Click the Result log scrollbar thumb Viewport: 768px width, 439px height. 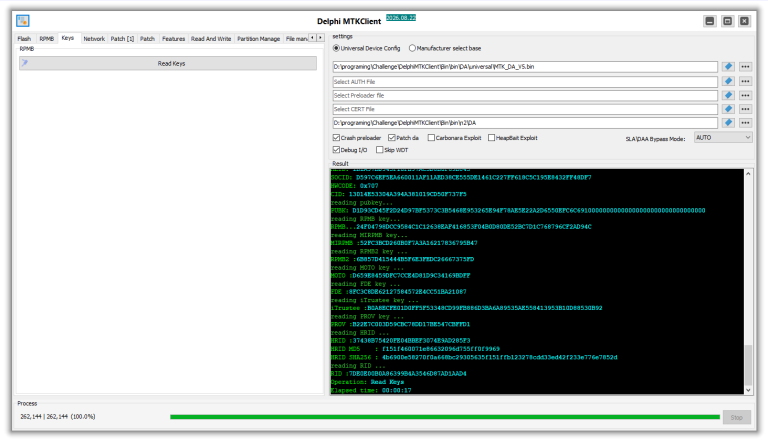(x=748, y=365)
